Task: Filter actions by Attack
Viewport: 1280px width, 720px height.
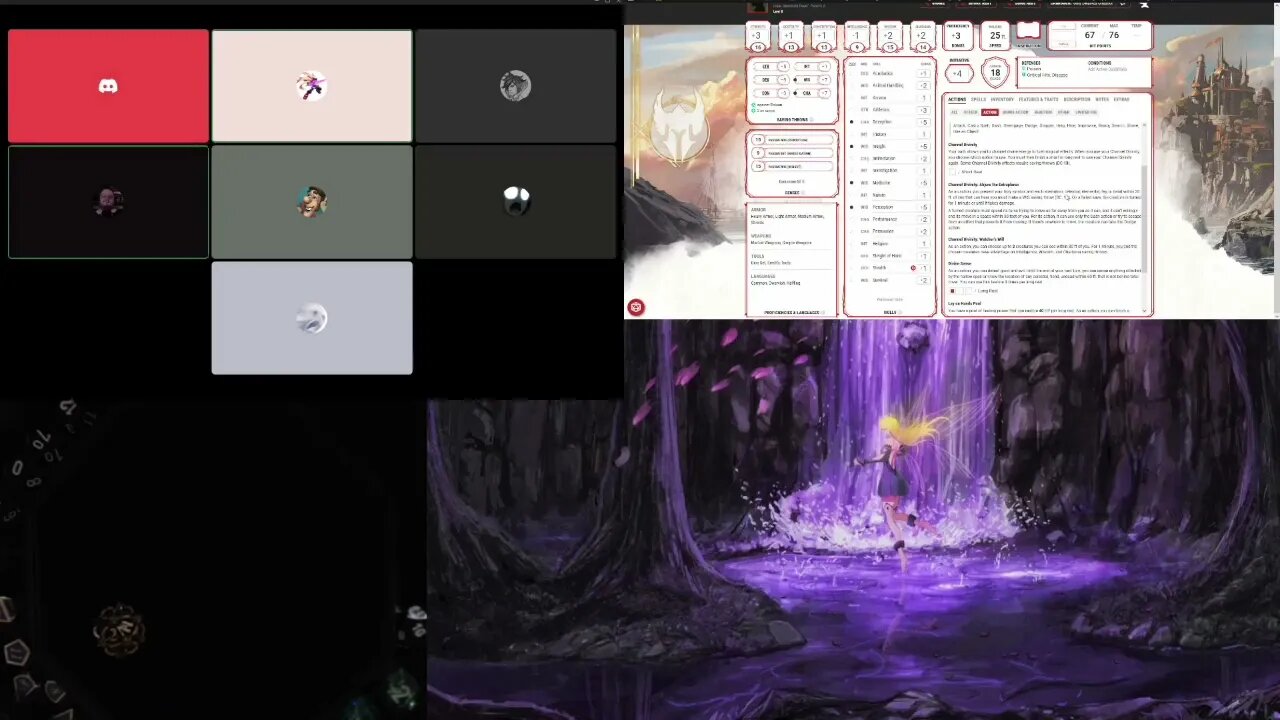Action: tap(970, 112)
